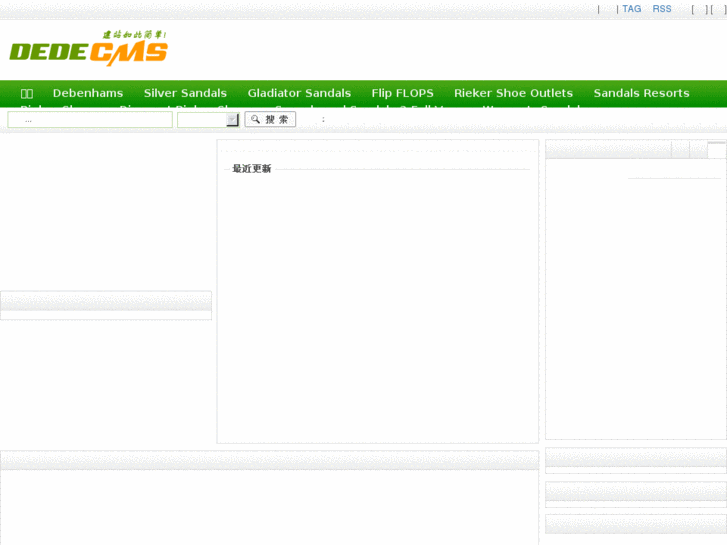Select Gladiator Sandals menu item

click(x=299, y=93)
